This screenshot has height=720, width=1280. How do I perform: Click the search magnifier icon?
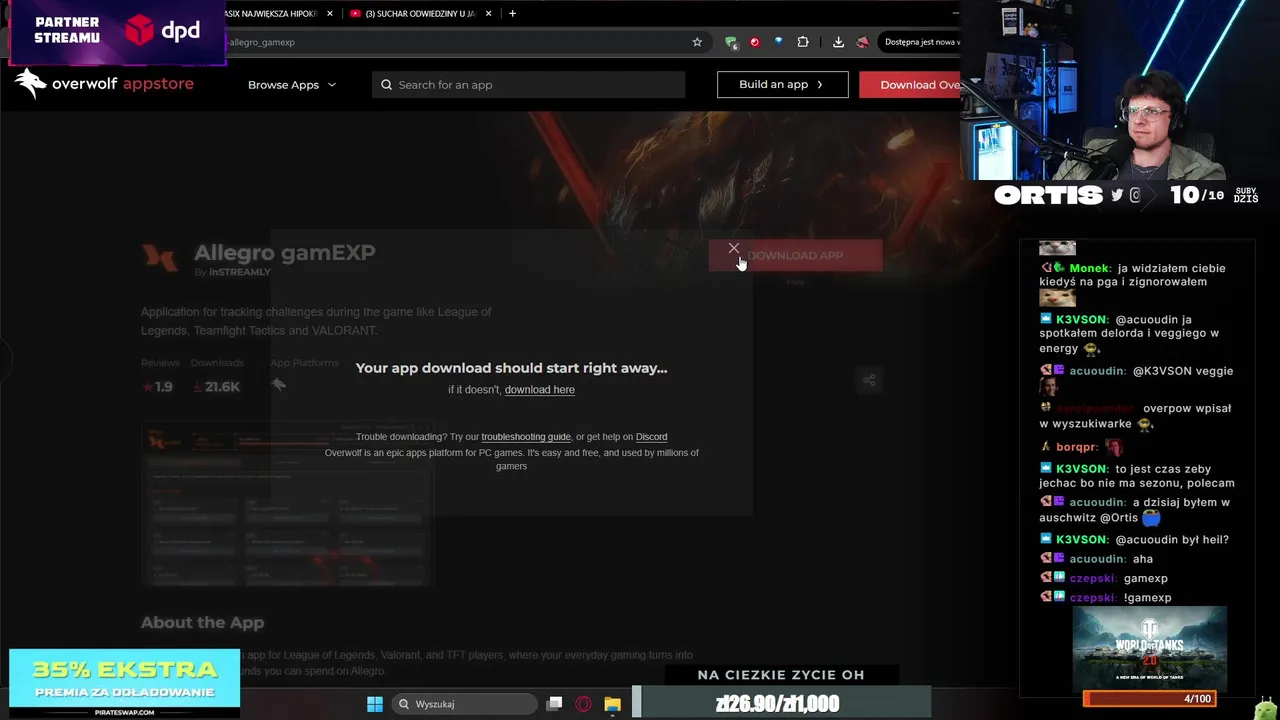(386, 85)
